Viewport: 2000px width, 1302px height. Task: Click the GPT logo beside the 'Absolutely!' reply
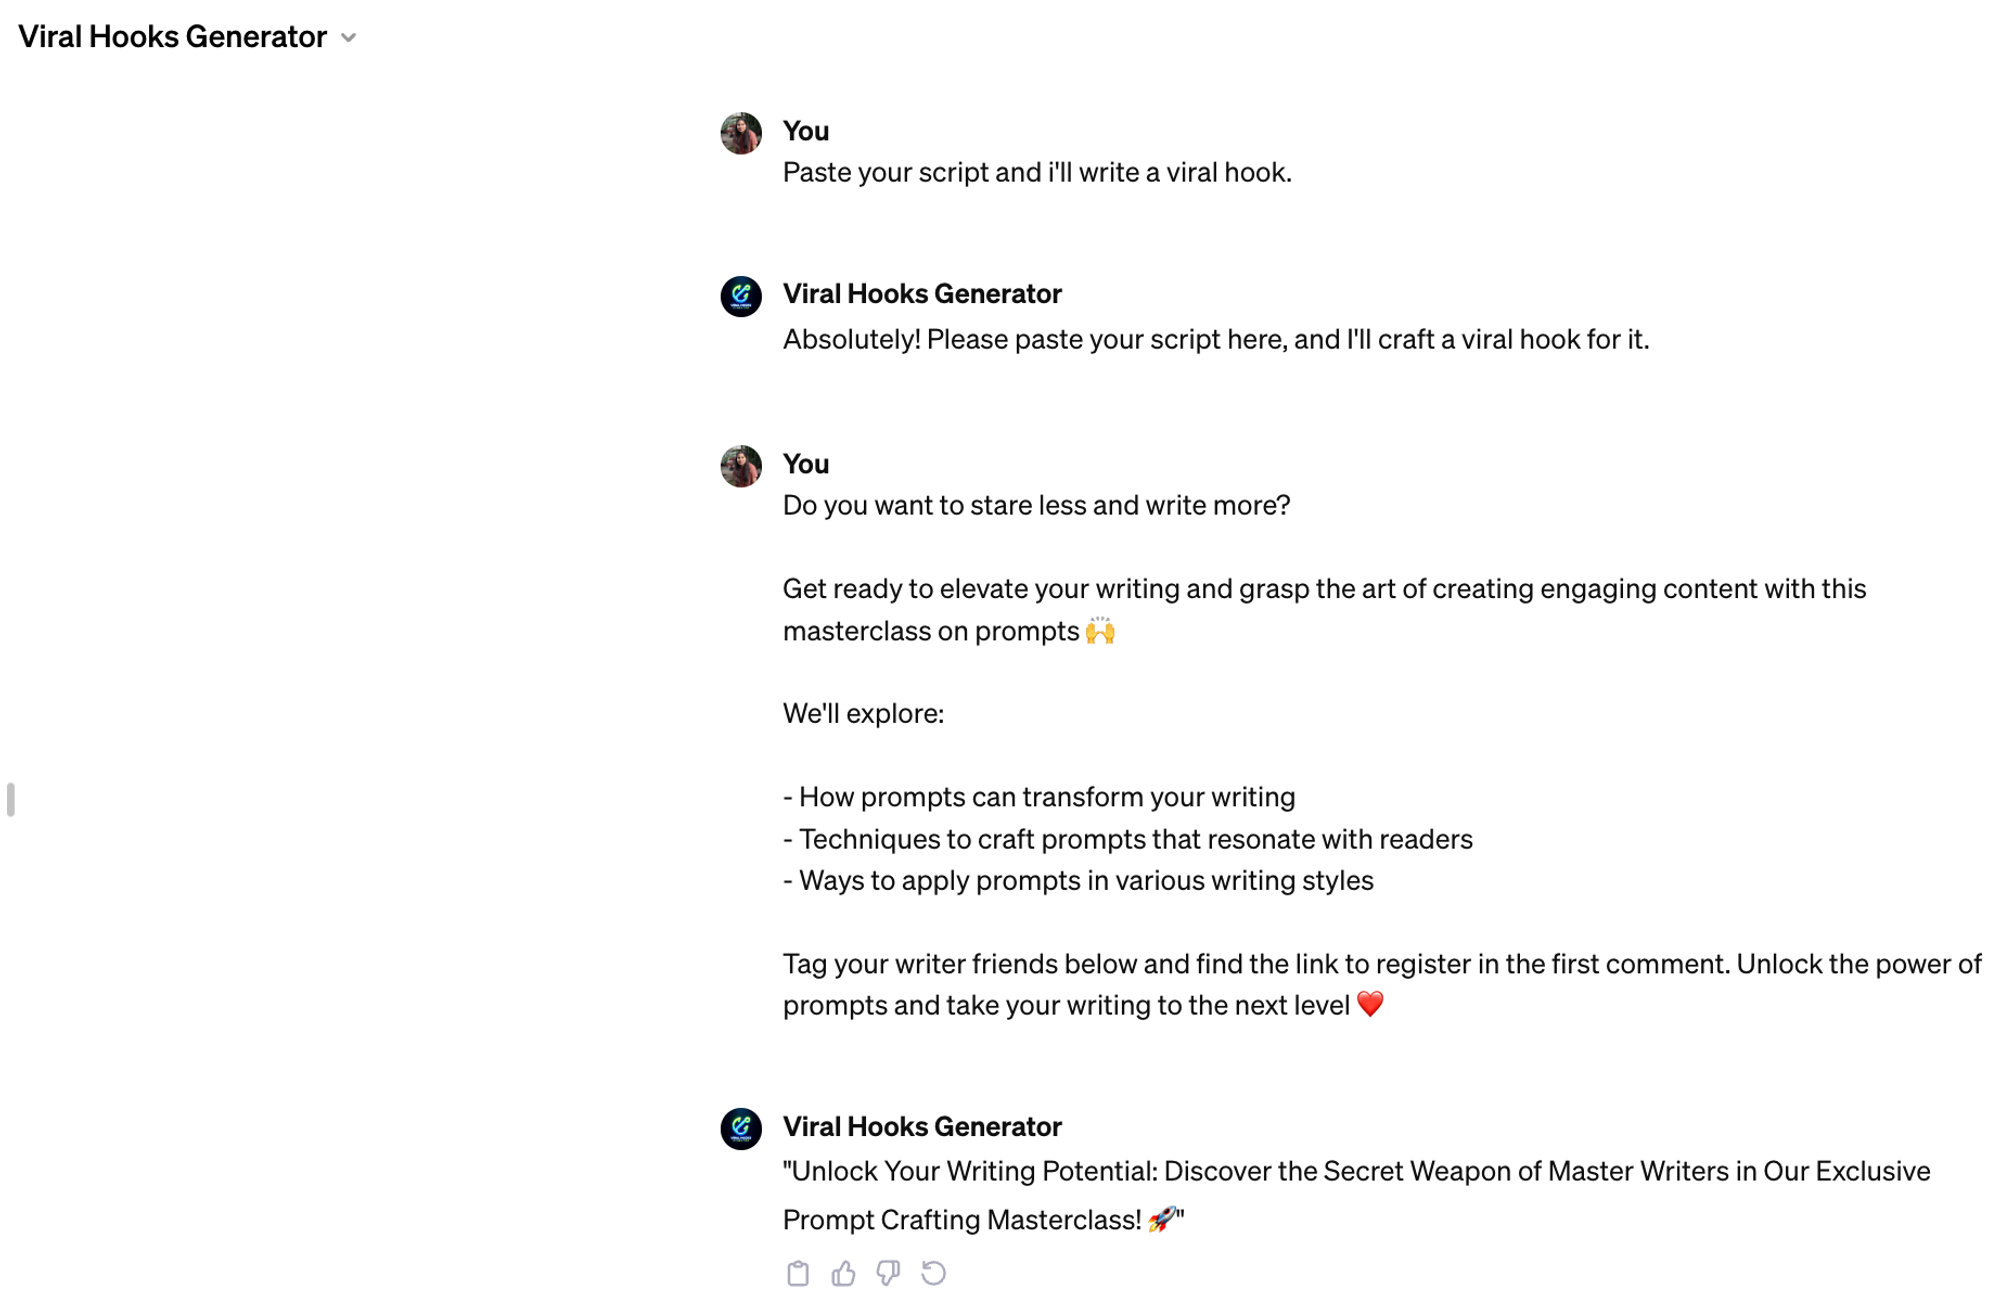pyautogui.click(x=741, y=296)
